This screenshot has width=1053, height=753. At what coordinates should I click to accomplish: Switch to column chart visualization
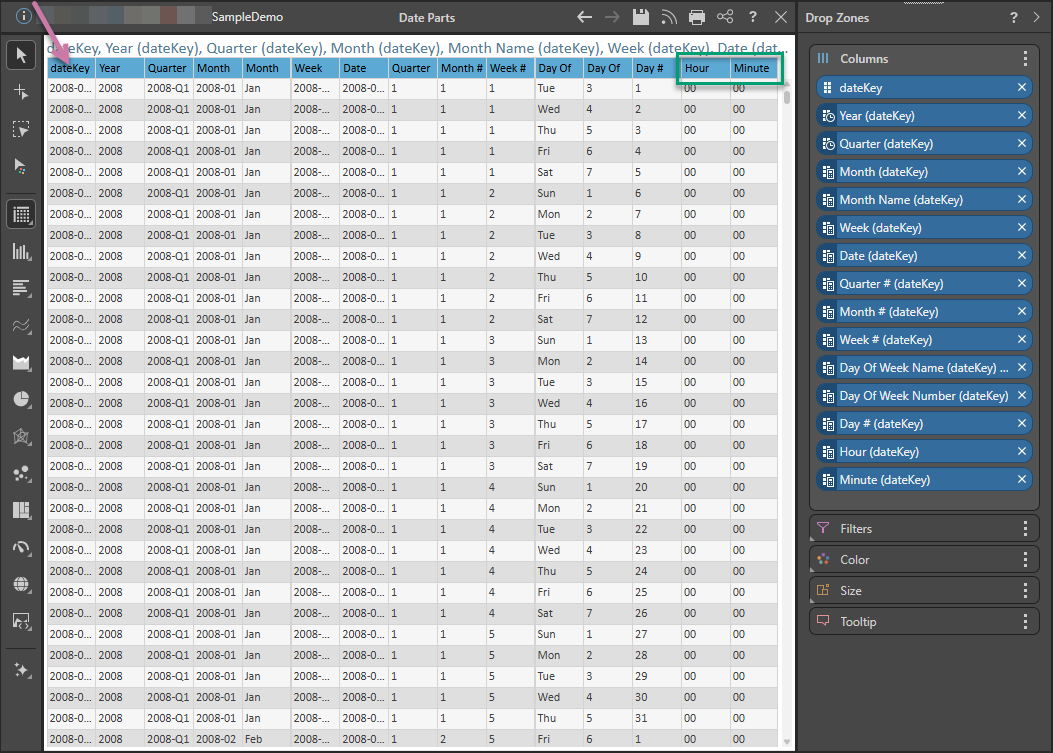20,251
